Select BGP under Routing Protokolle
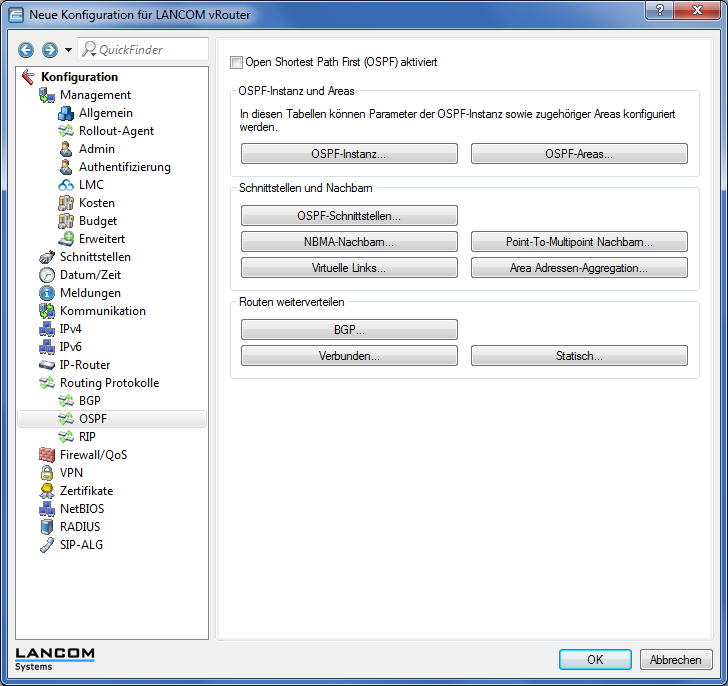 [x=89, y=401]
